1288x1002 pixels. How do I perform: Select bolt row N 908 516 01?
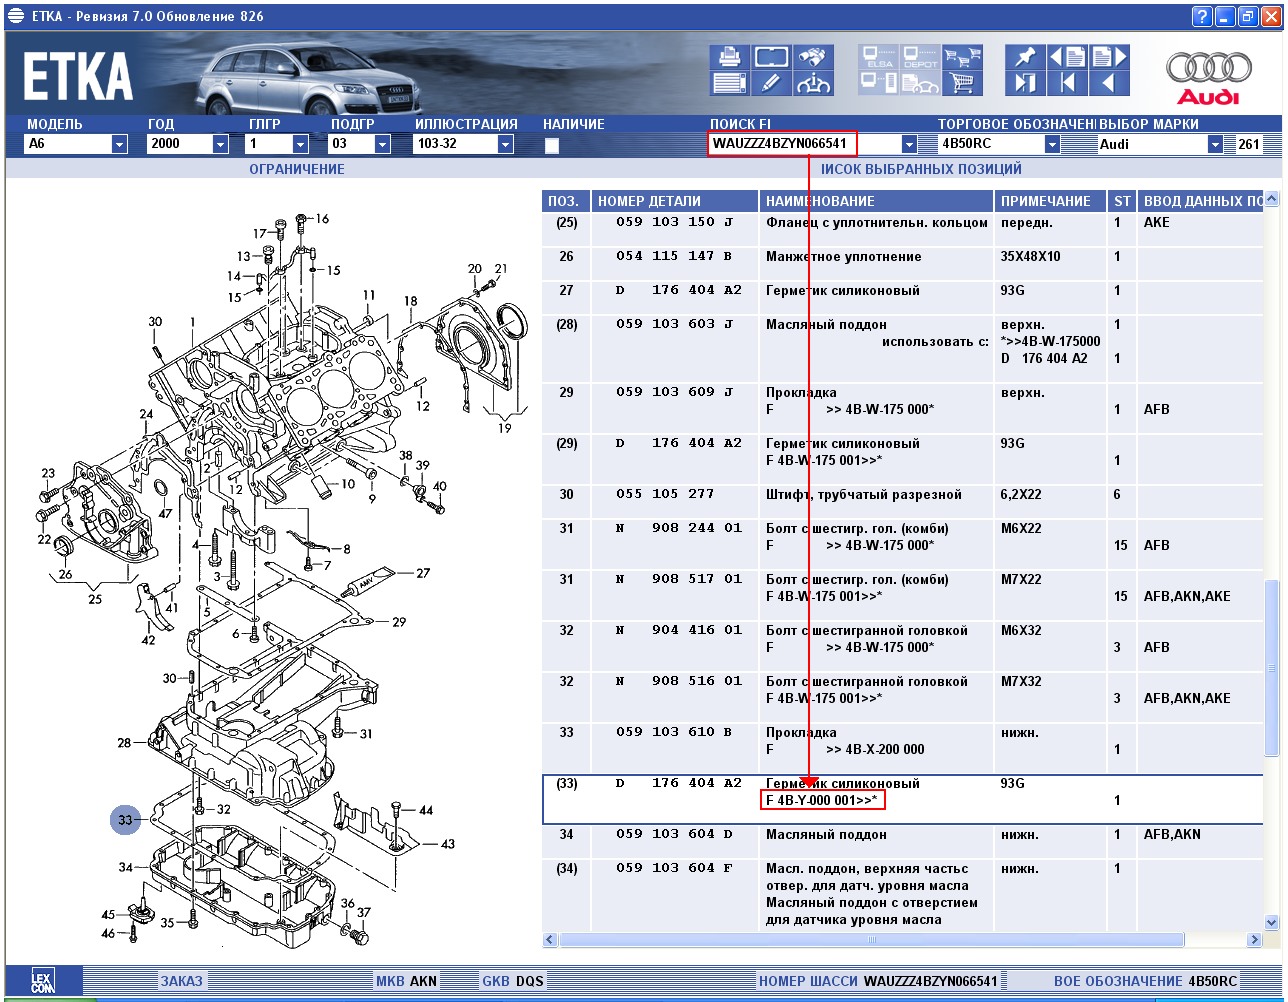coord(904,697)
